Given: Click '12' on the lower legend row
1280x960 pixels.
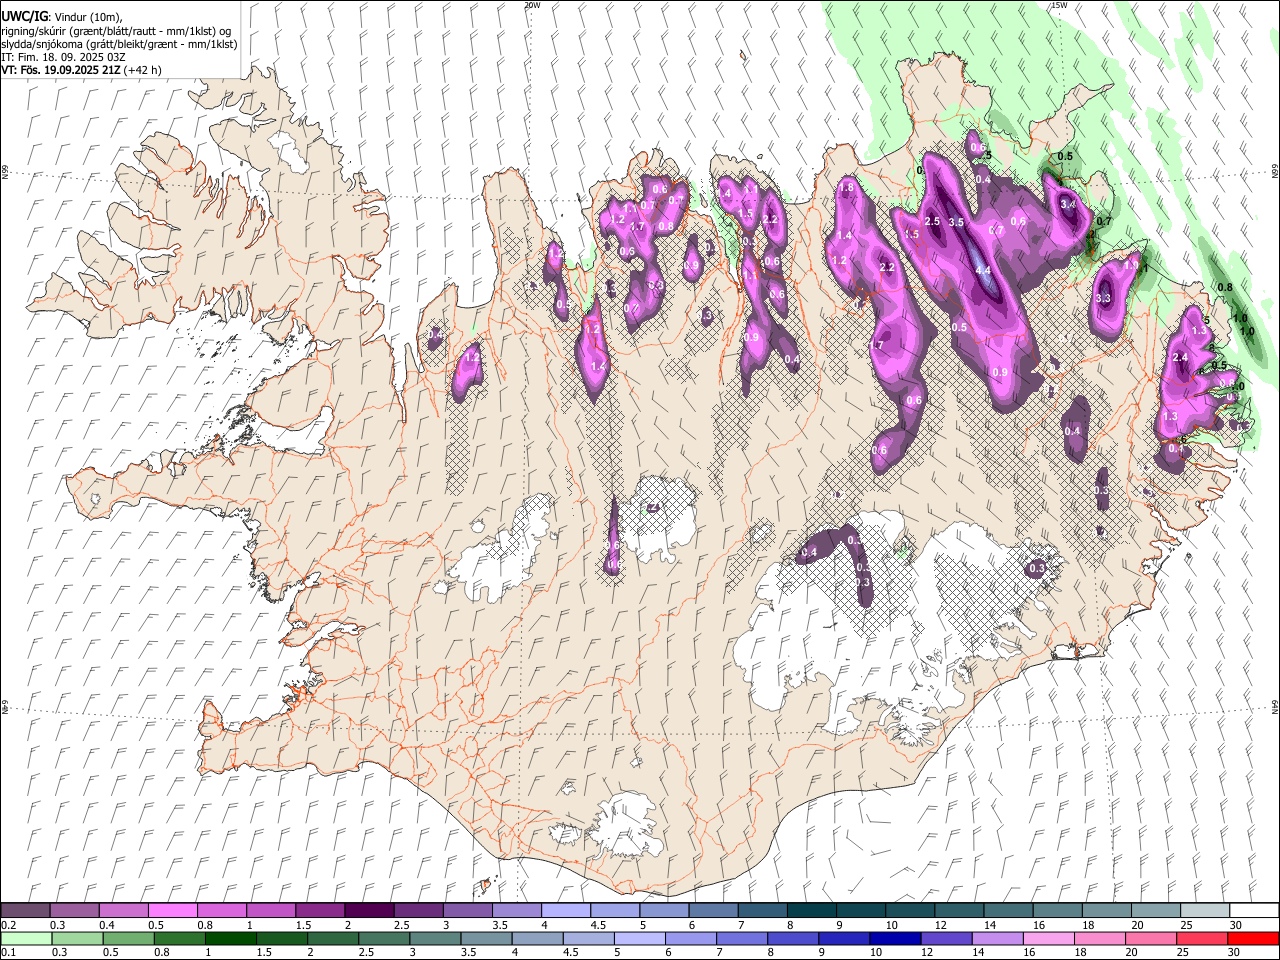Looking at the screenshot, I should tap(927, 952).
